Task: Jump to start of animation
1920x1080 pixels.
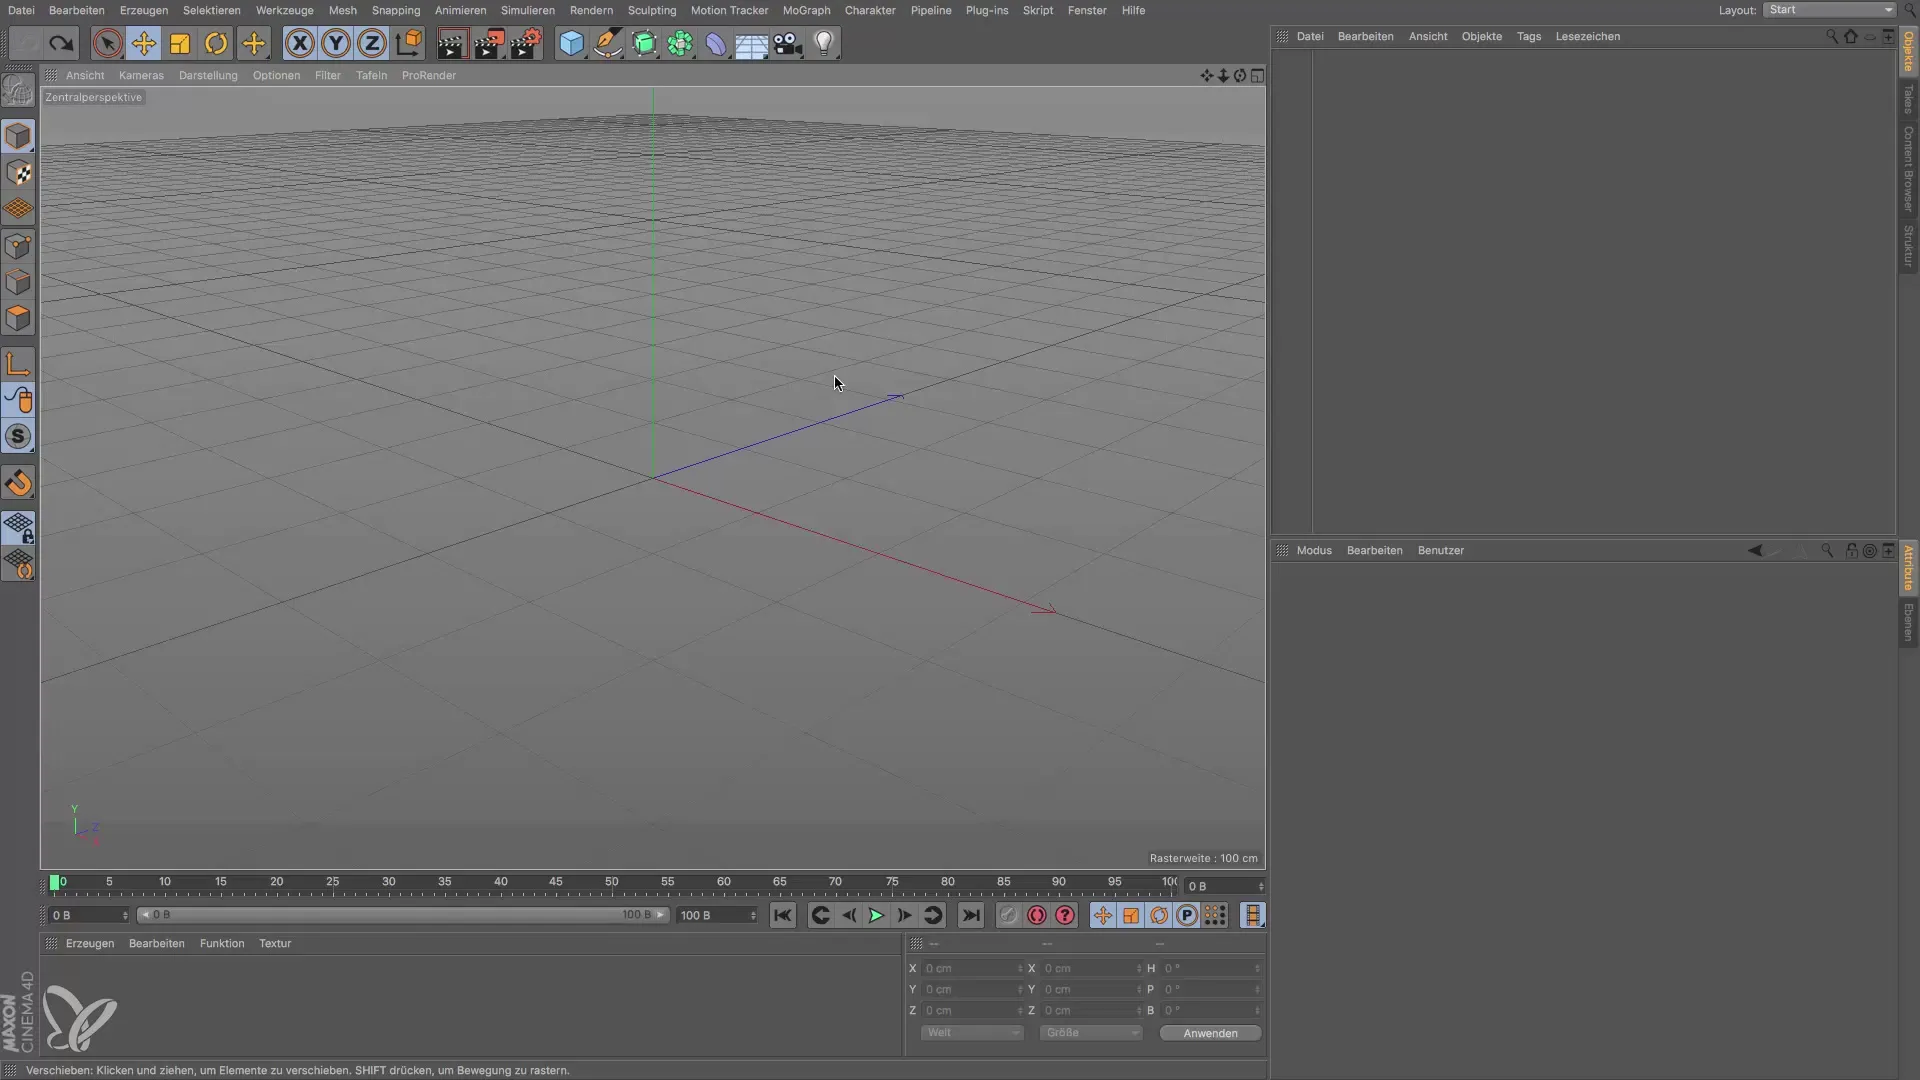Action: point(783,915)
